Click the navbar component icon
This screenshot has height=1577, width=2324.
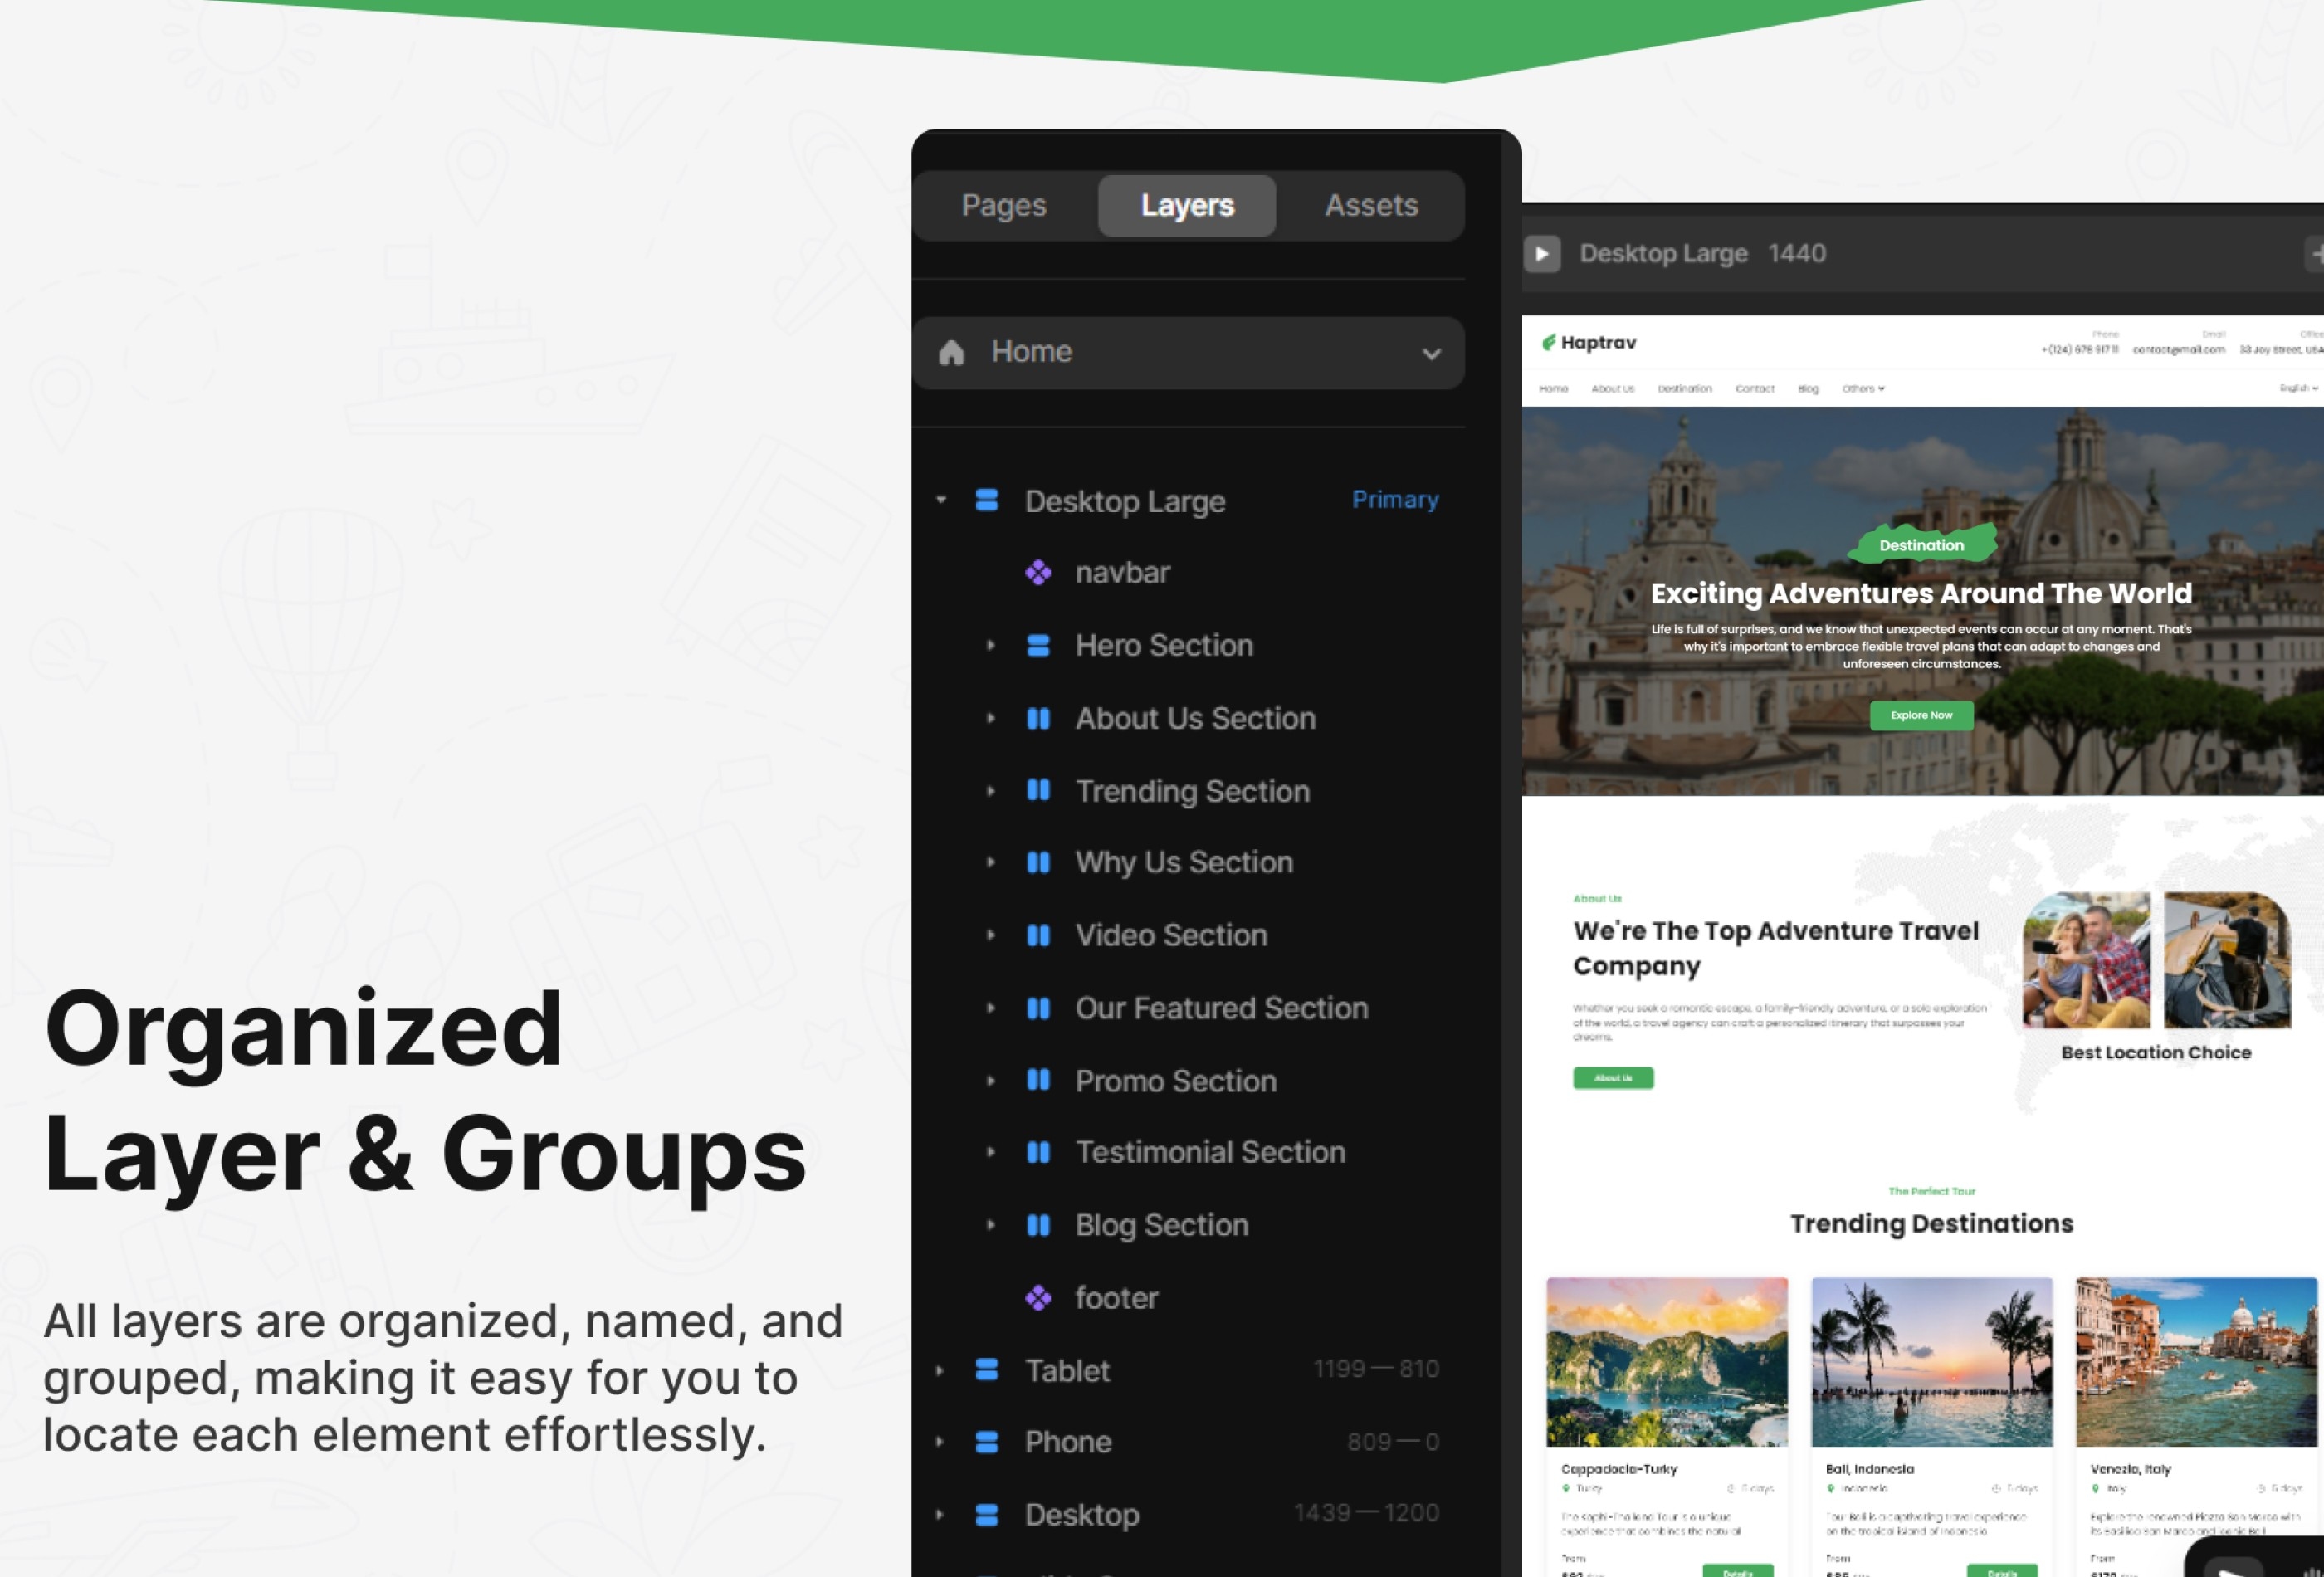pyautogui.click(x=1038, y=572)
